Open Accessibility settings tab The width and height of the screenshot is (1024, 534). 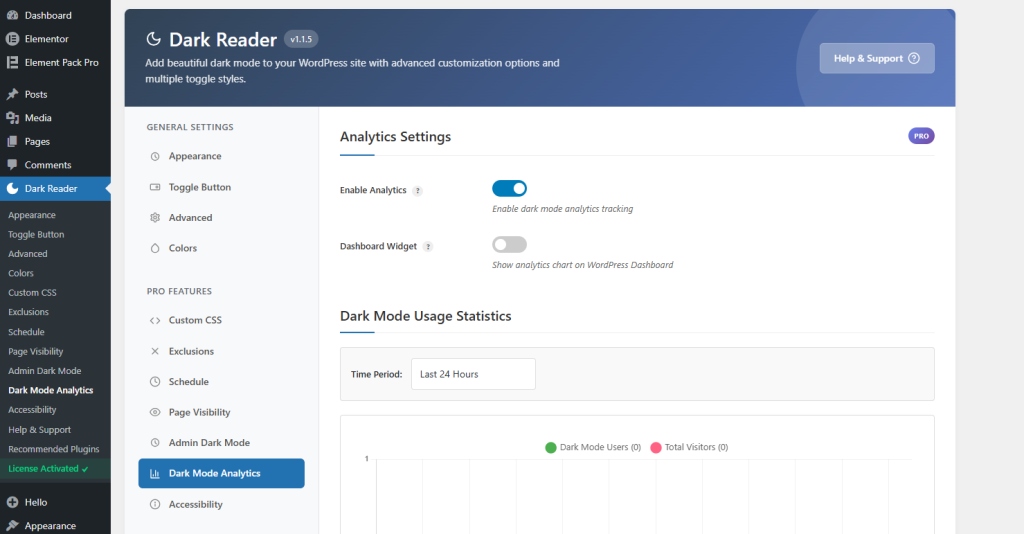221,504
